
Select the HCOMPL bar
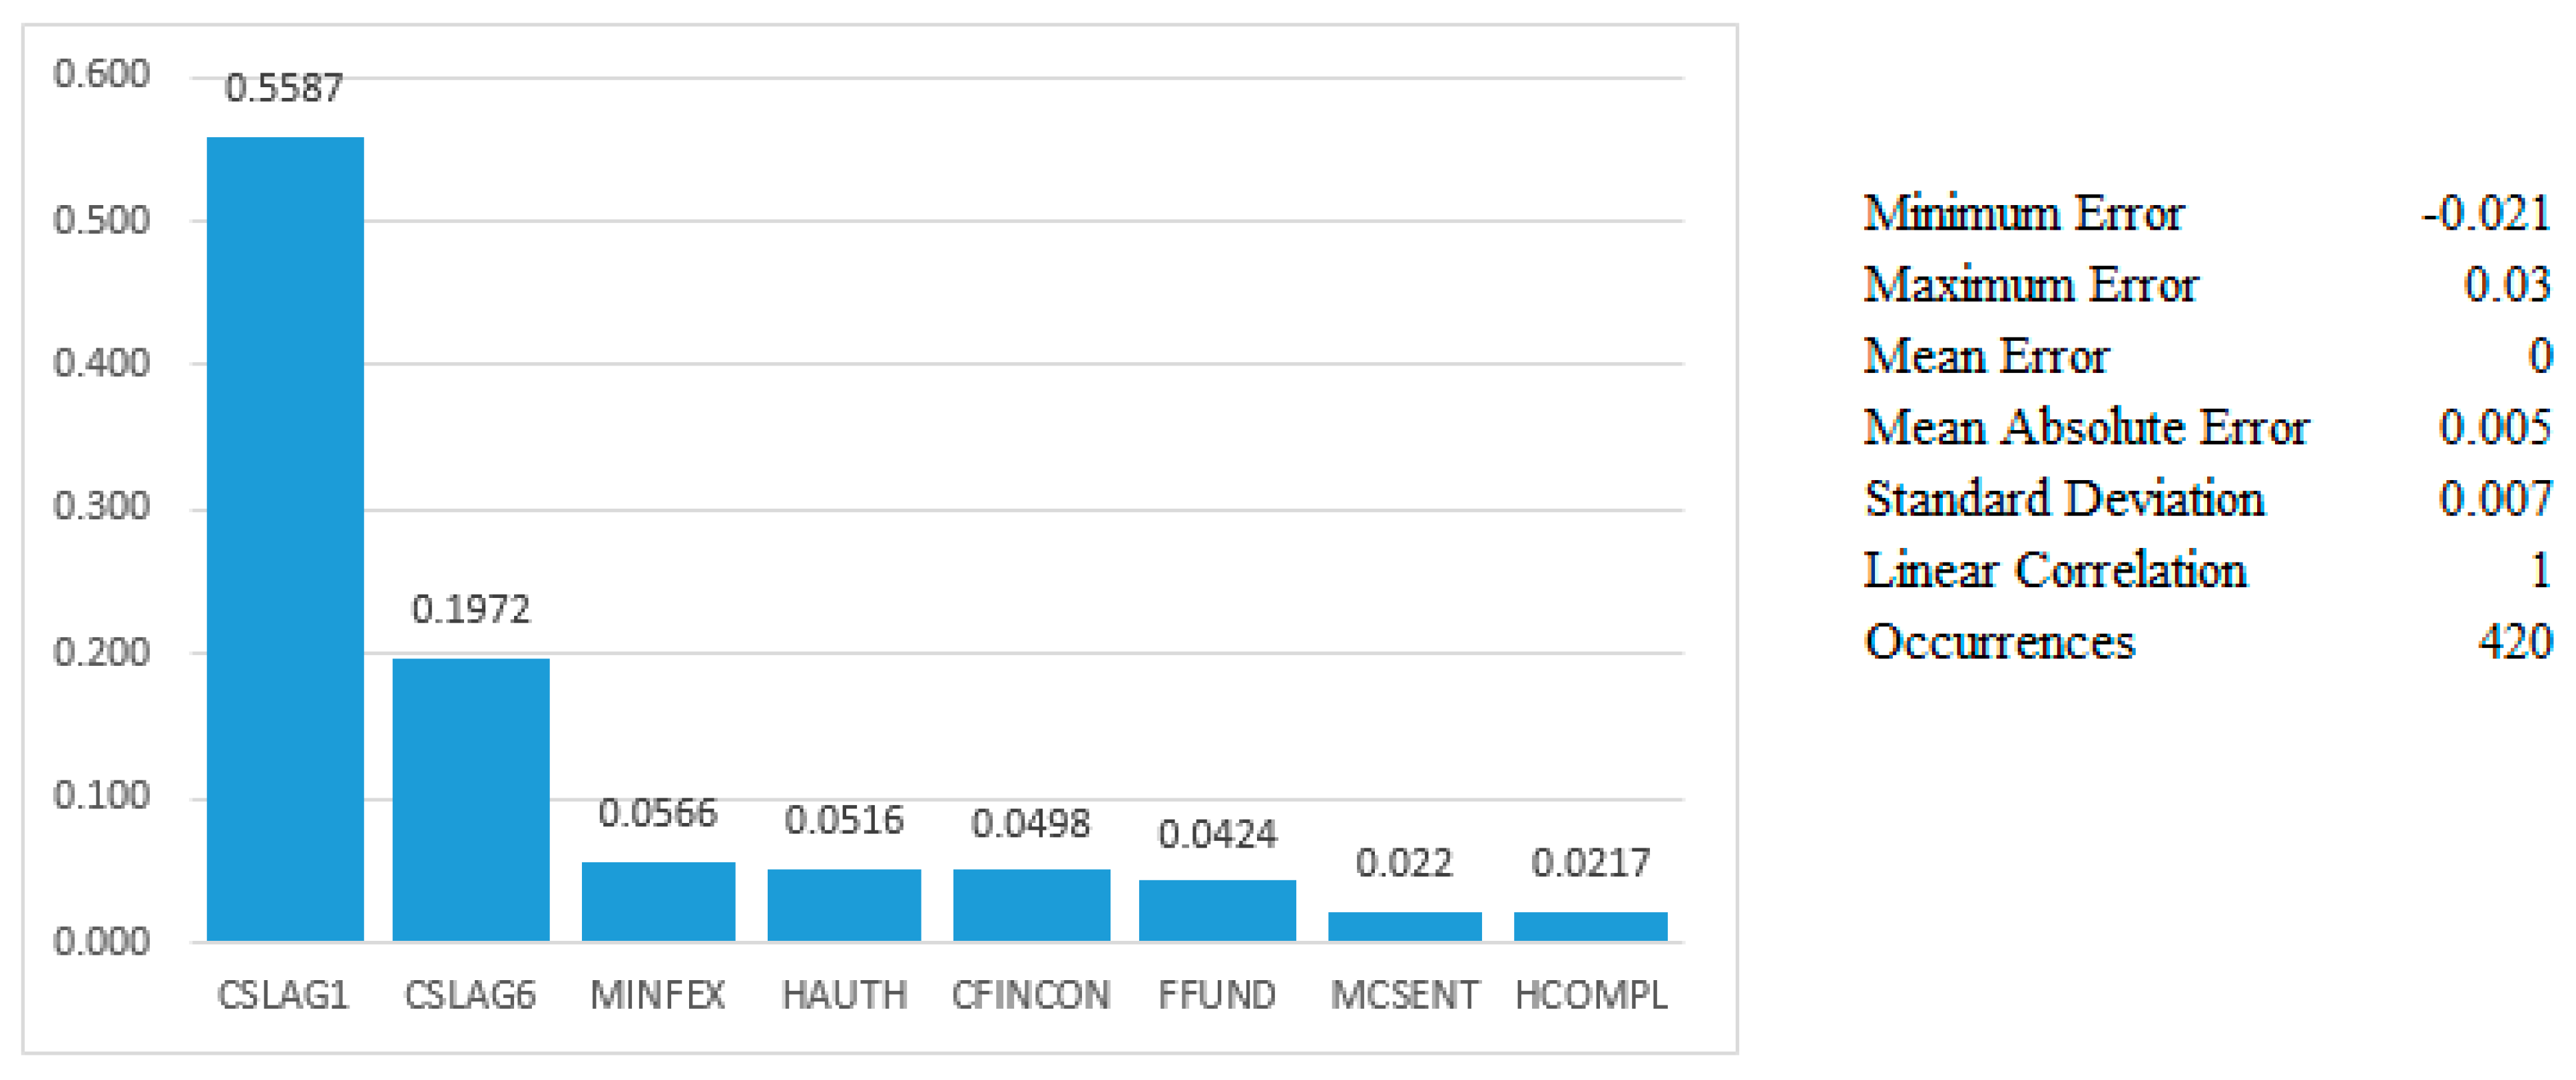(1590, 925)
